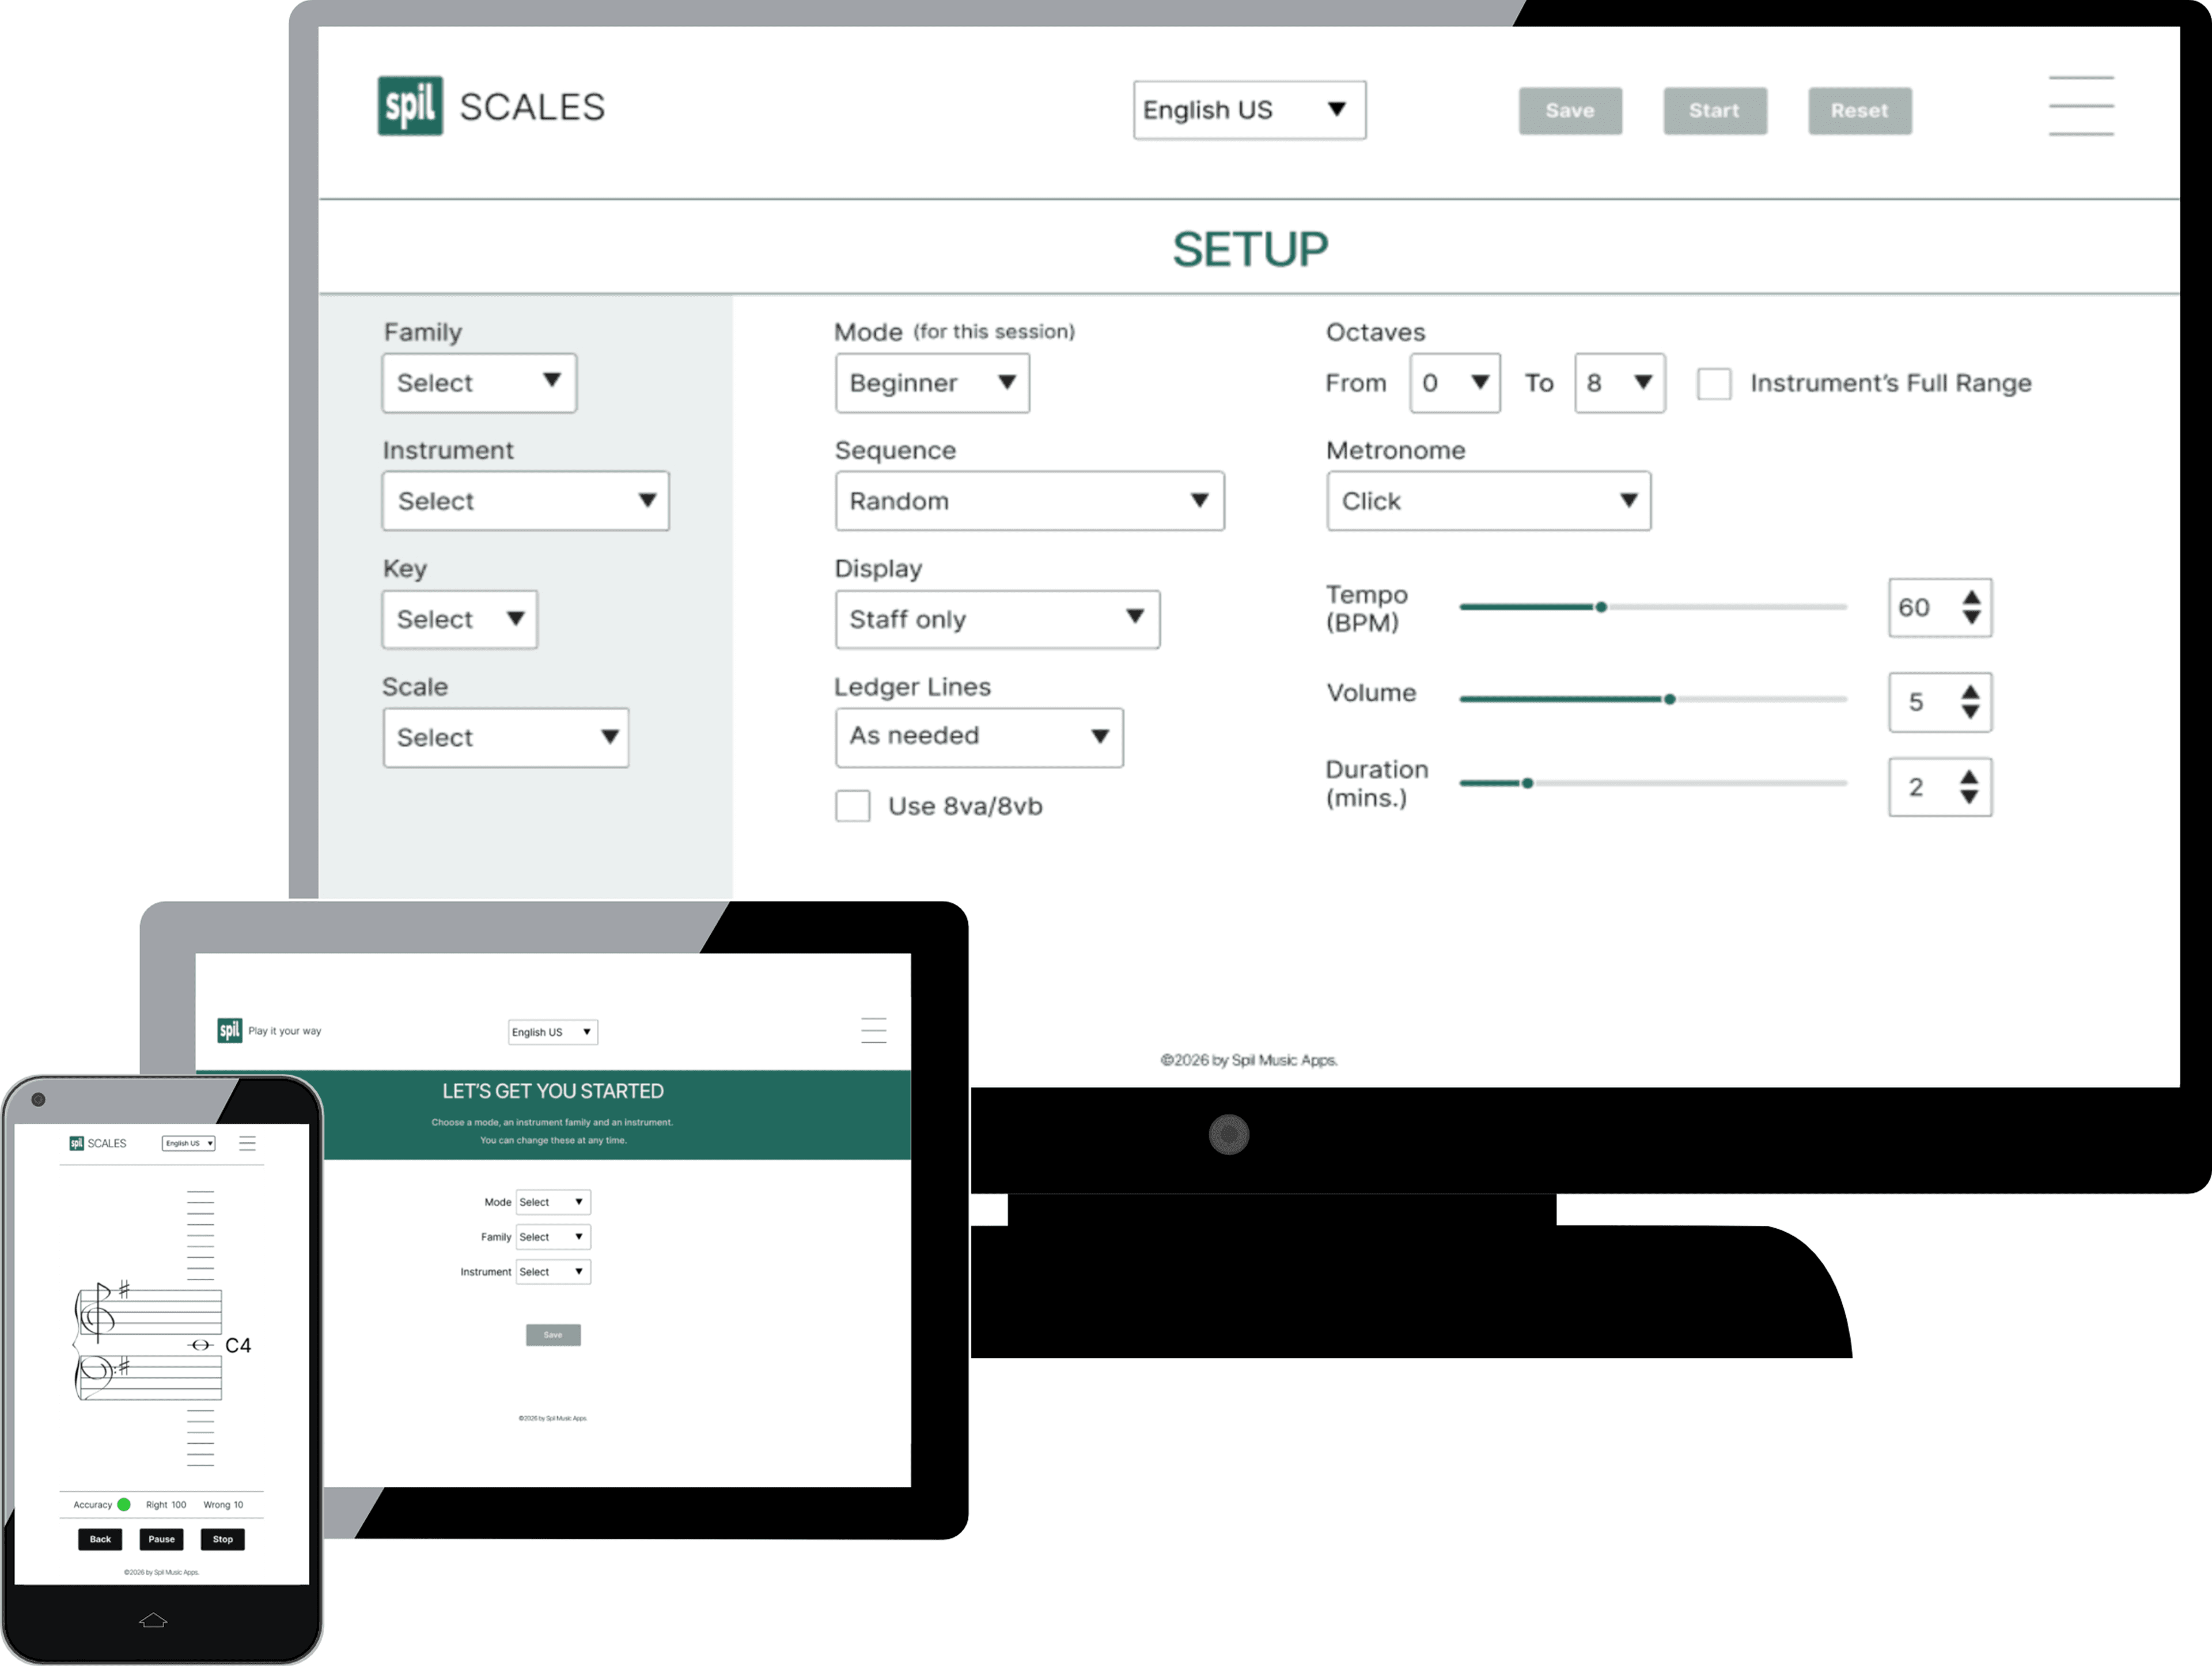The height and width of the screenshot is (1666, 2212).
Task: Open the English US language selector
Action: click(x=1249, y=110)
